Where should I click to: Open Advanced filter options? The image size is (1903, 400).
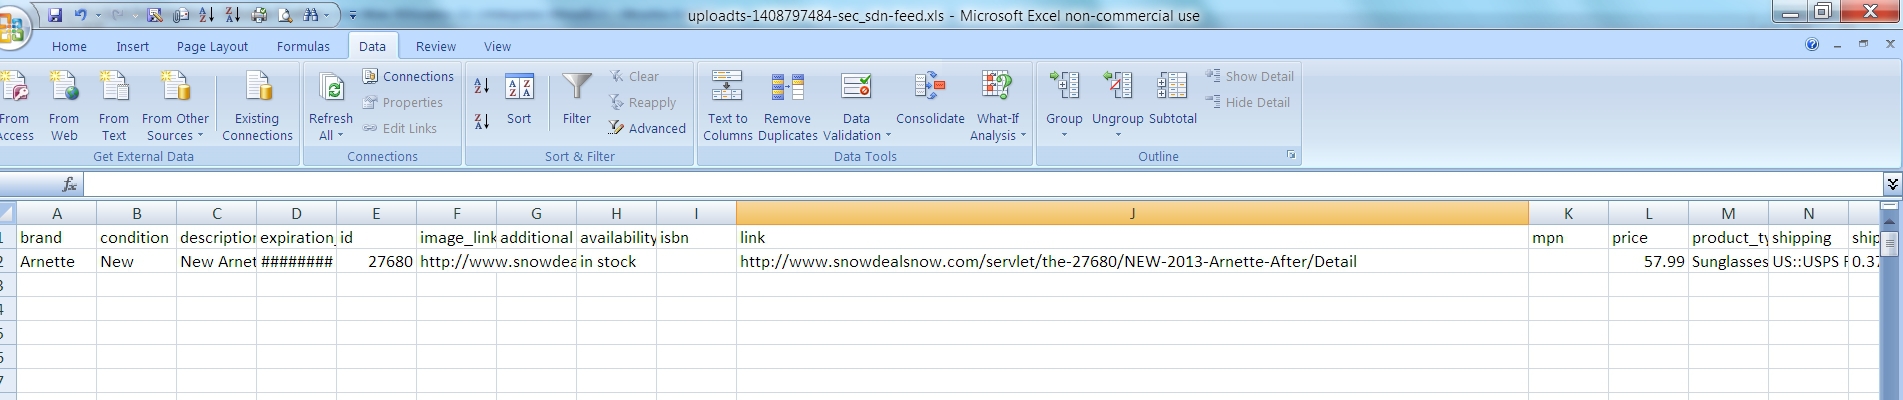coord(647,128)
